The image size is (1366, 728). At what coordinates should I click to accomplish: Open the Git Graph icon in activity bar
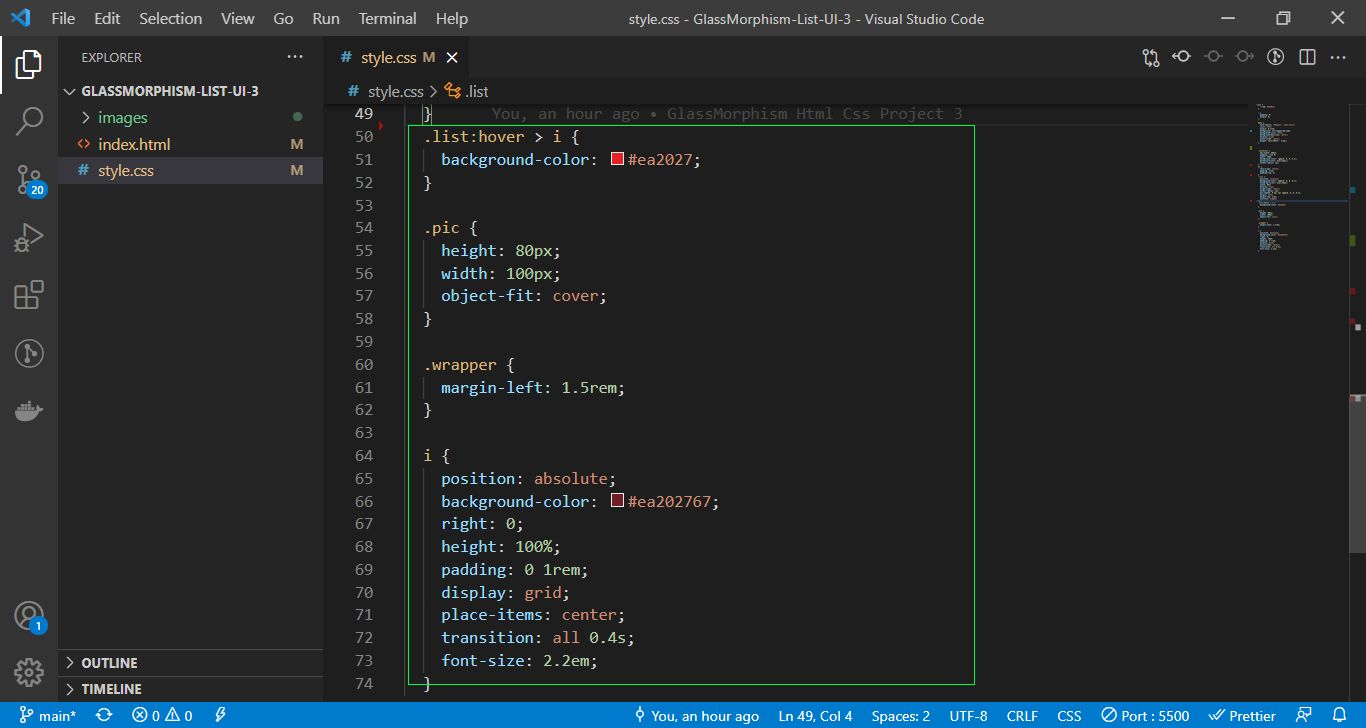29,353
